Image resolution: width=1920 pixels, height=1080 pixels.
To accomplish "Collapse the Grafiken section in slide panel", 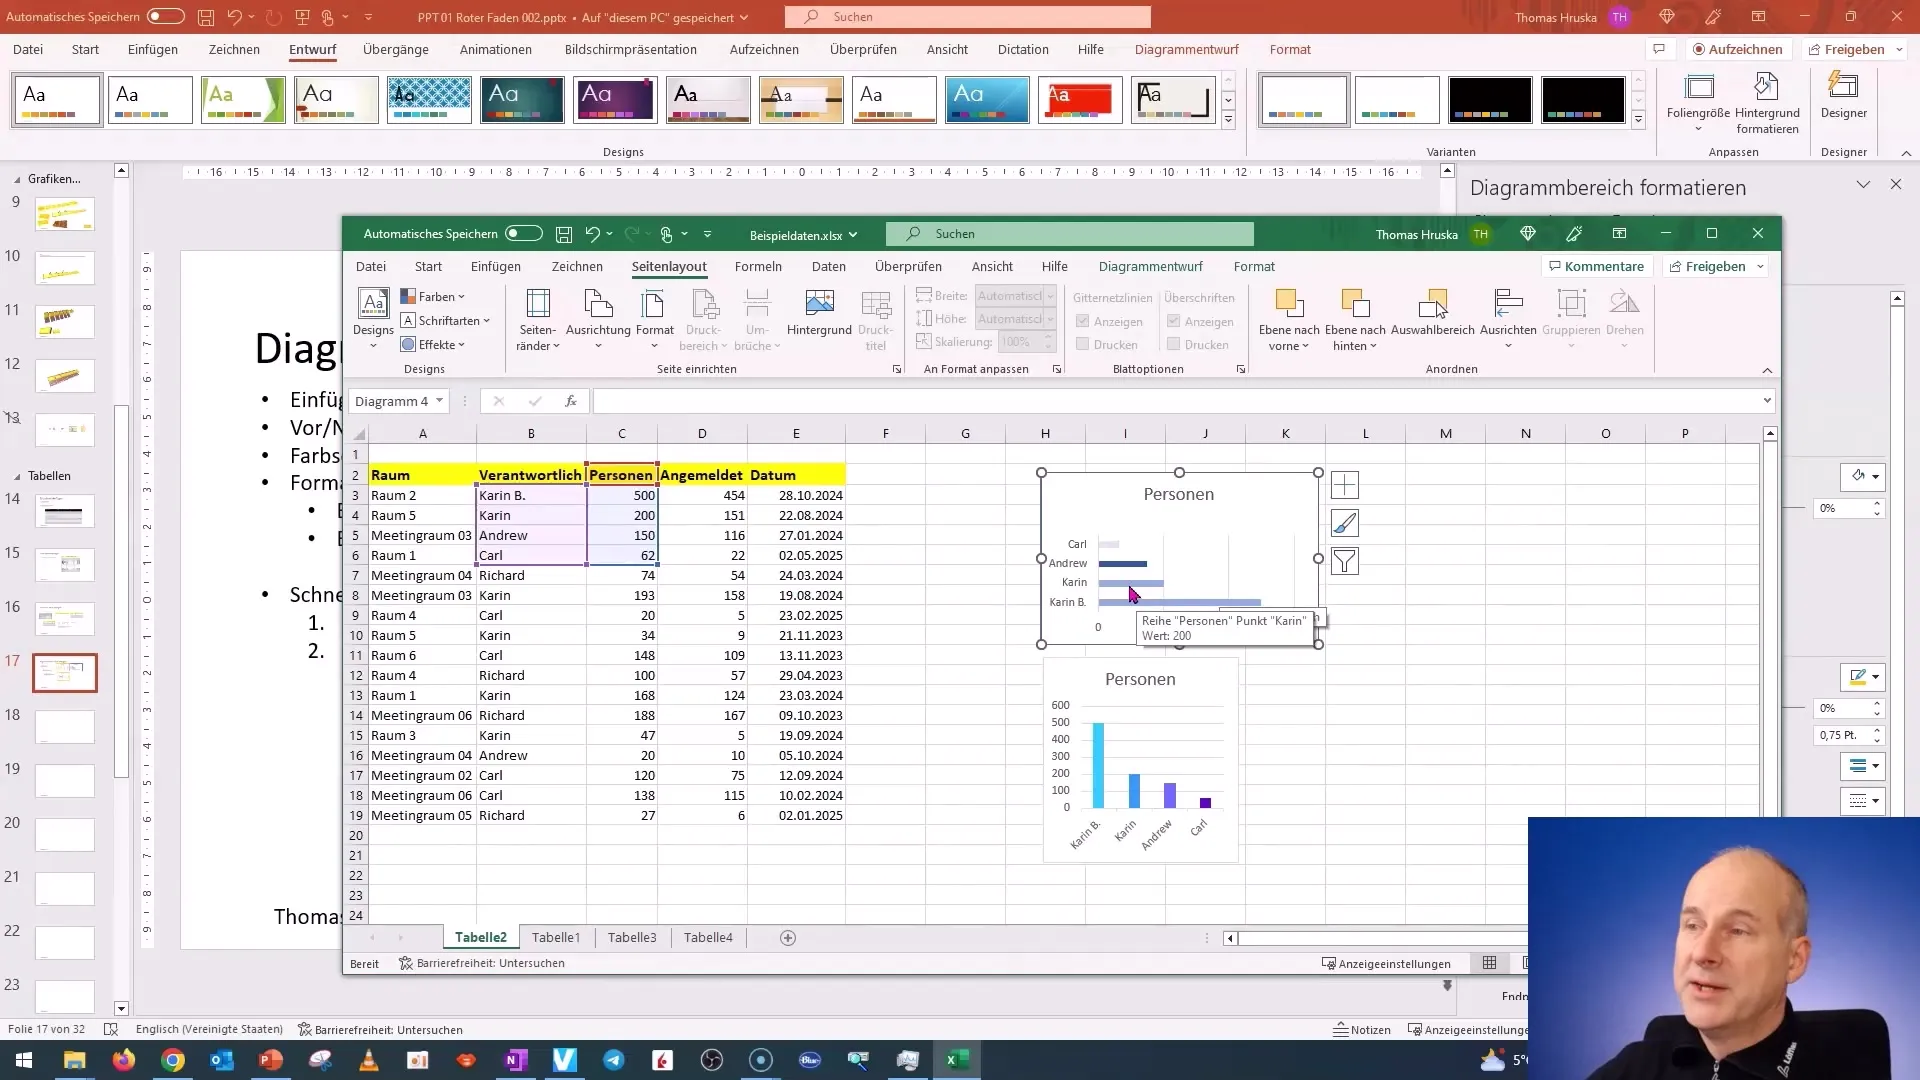I will [x=17, y=180].
